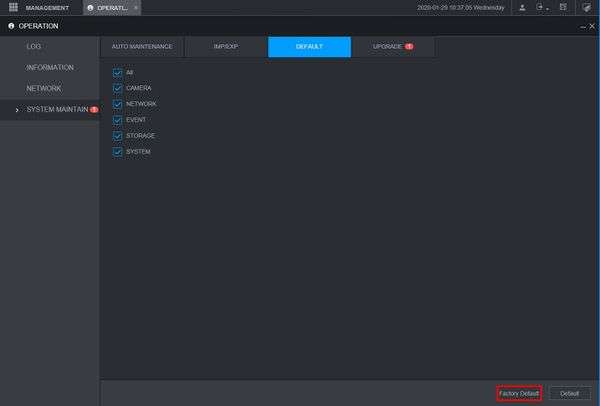Screen dimensions: 600x406
Task: Open the Log section in the sidebar
Action: 50,46
